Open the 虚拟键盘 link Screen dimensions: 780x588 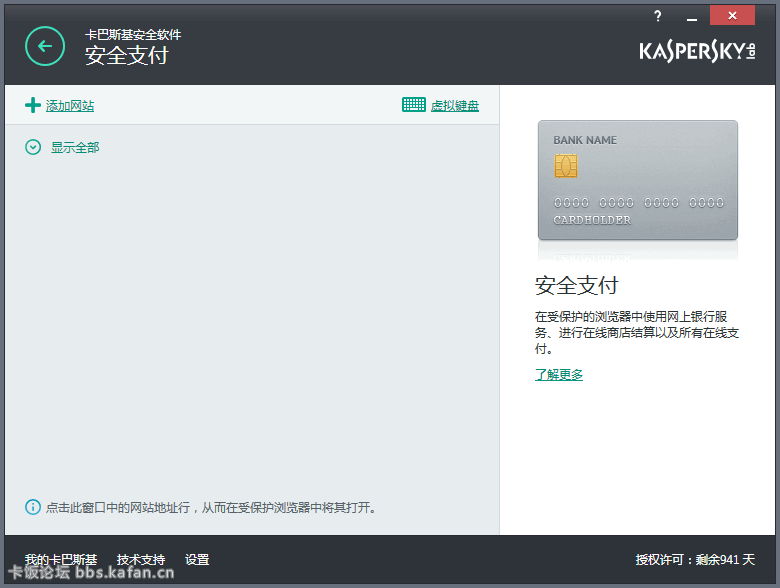click(455, 105)
